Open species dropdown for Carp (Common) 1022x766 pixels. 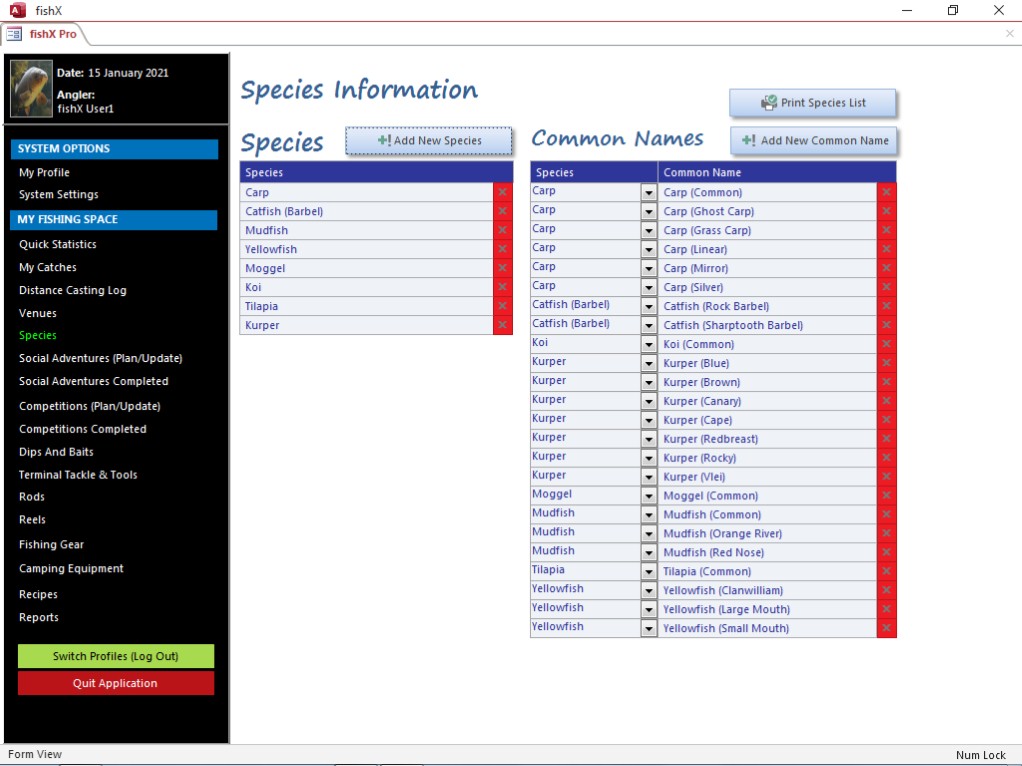(x=648, y=192)
